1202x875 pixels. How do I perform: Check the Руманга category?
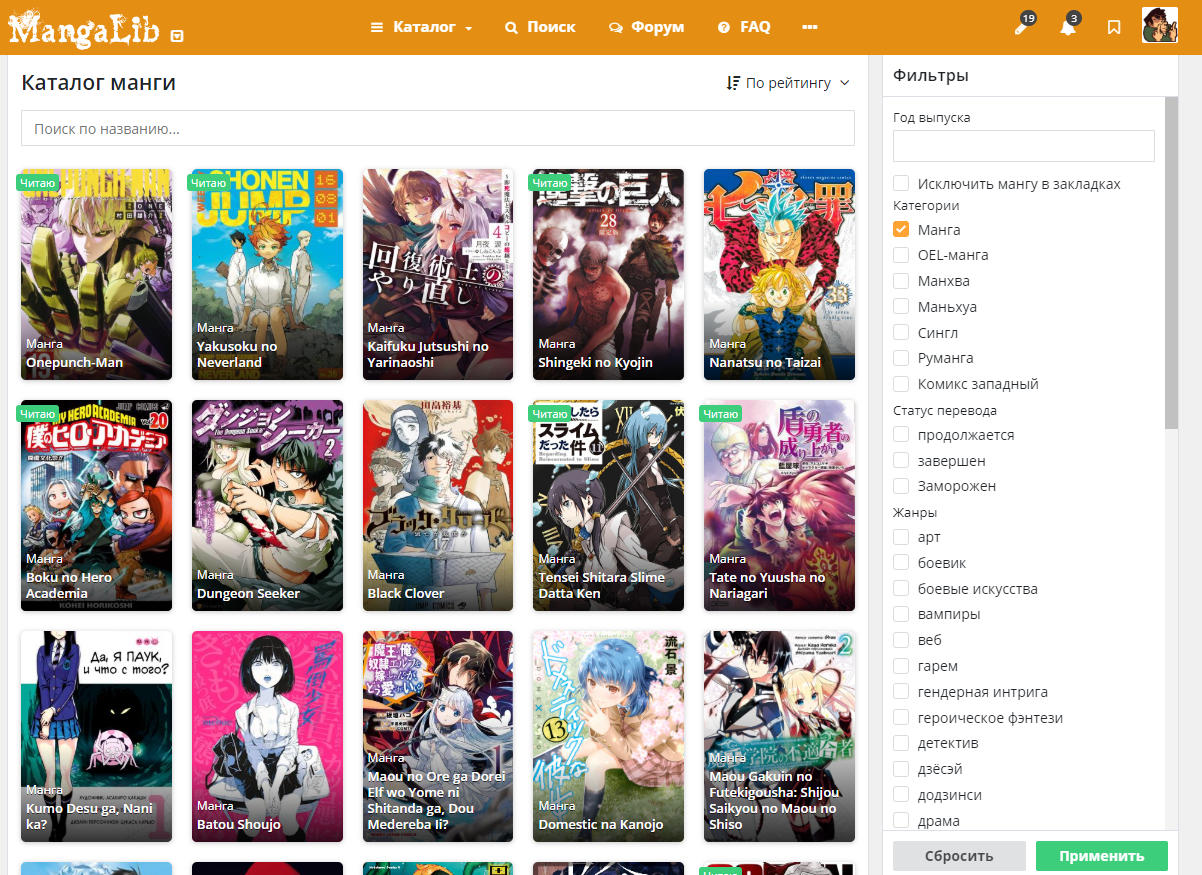(x=901, y=358)
